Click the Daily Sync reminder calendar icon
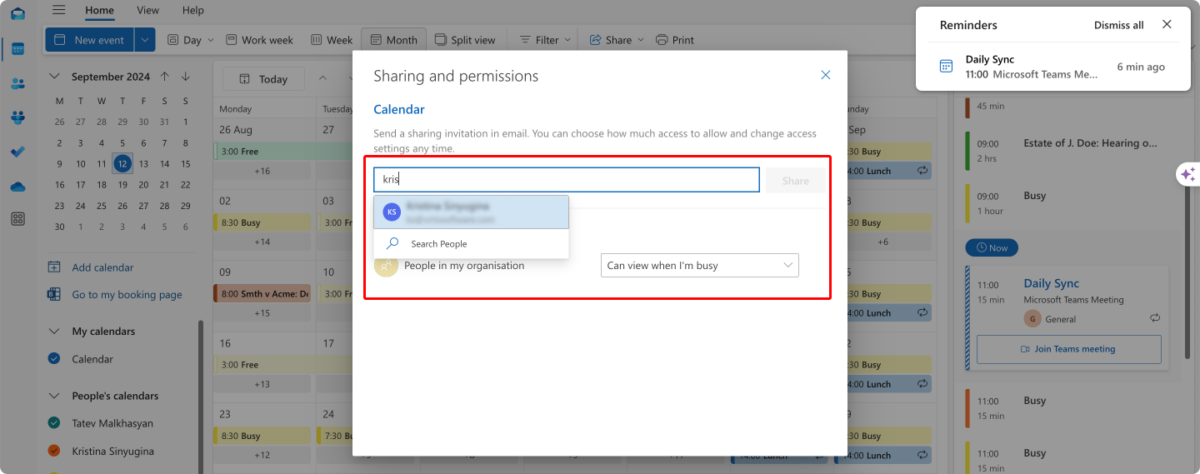 click(x=946, y=66)
